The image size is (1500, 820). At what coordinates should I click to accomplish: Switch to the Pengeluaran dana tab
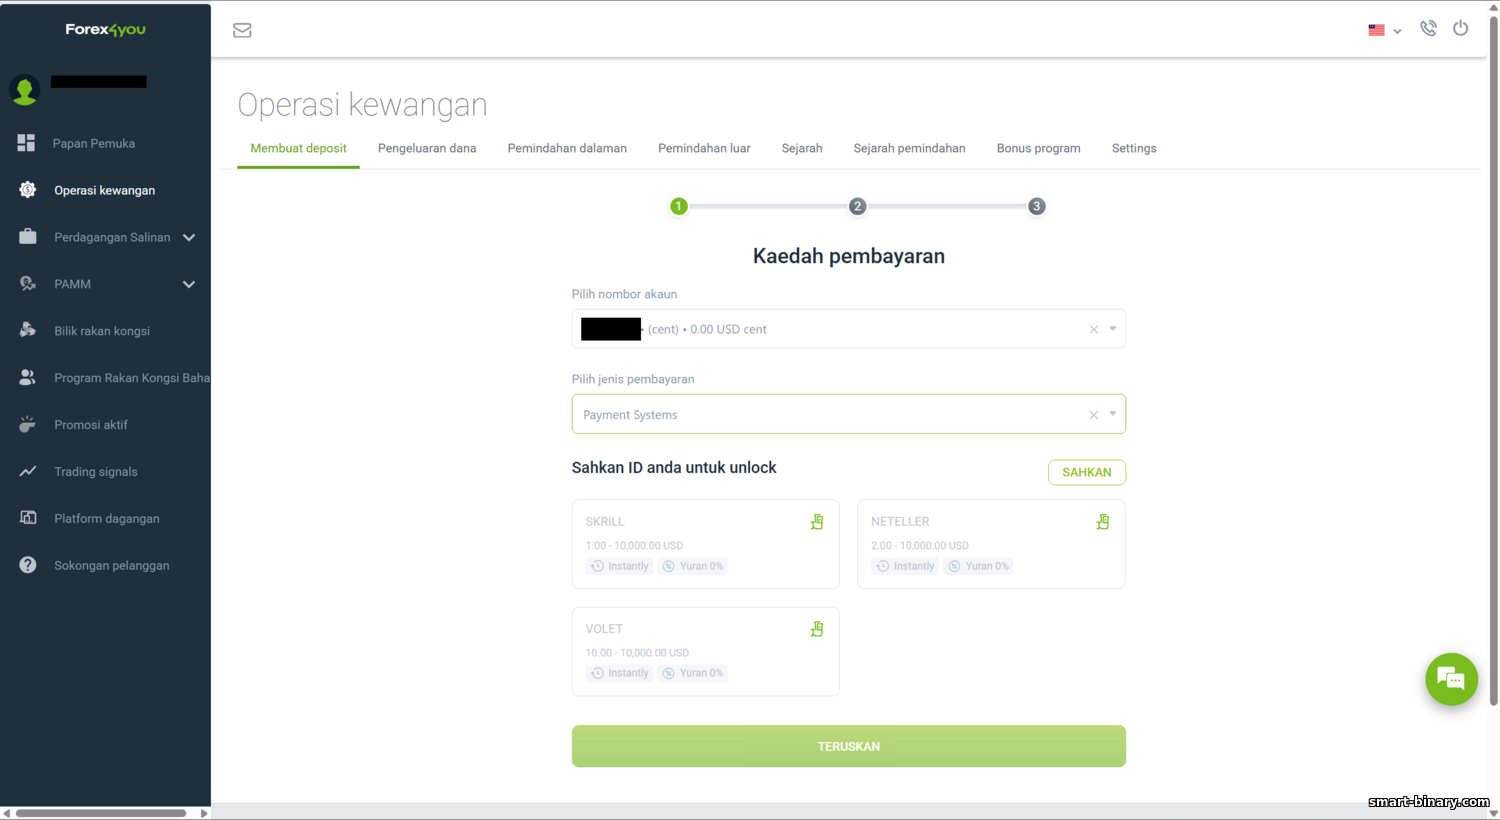coord(427,148)
